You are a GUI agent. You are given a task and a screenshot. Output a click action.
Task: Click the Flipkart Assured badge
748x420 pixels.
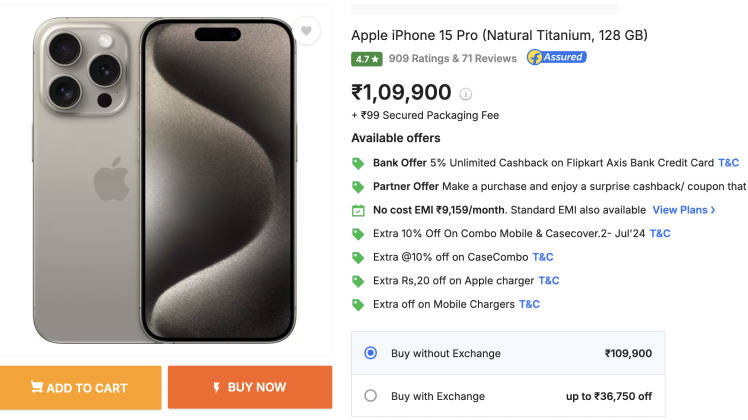click(x=557, y=58)
